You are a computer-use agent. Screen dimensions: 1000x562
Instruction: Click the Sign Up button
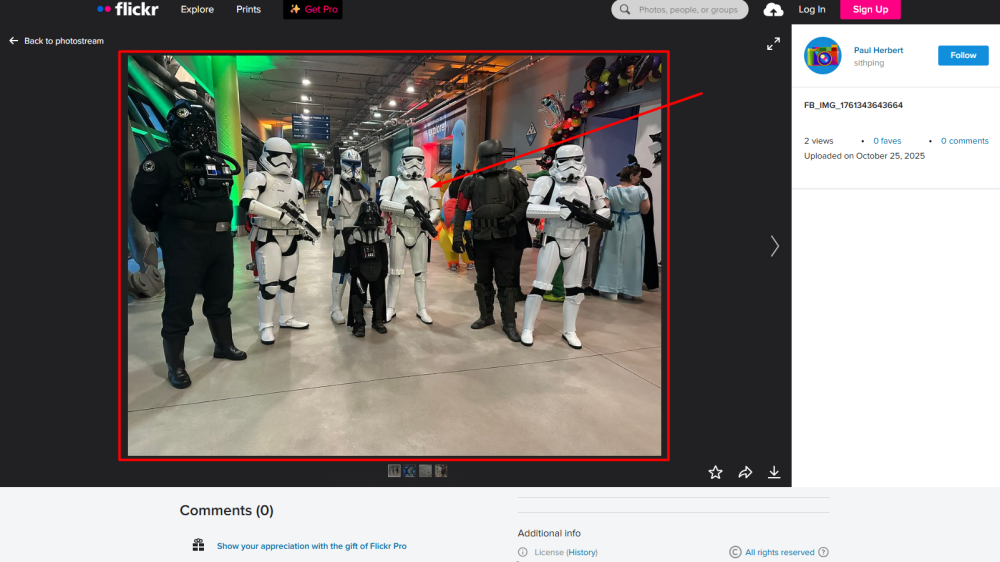870,10
